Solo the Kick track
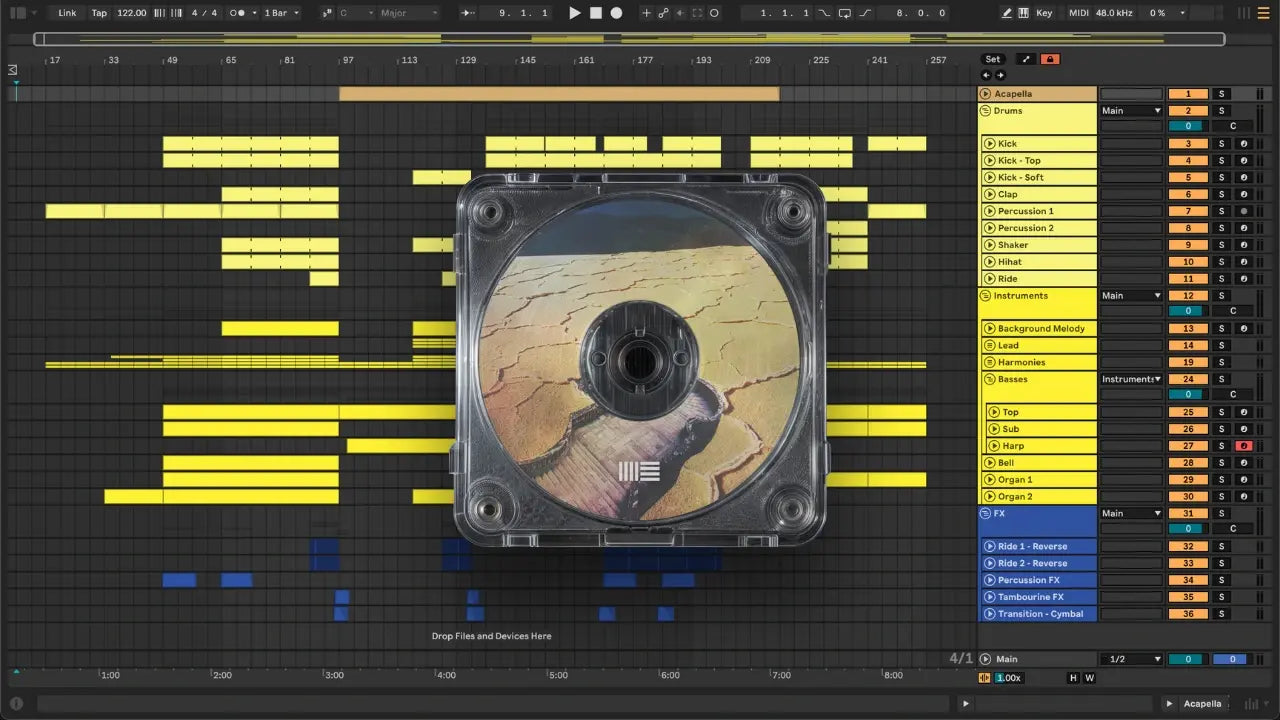The width and height of the screenshot is (1280, 720). tap(1220, 144)
